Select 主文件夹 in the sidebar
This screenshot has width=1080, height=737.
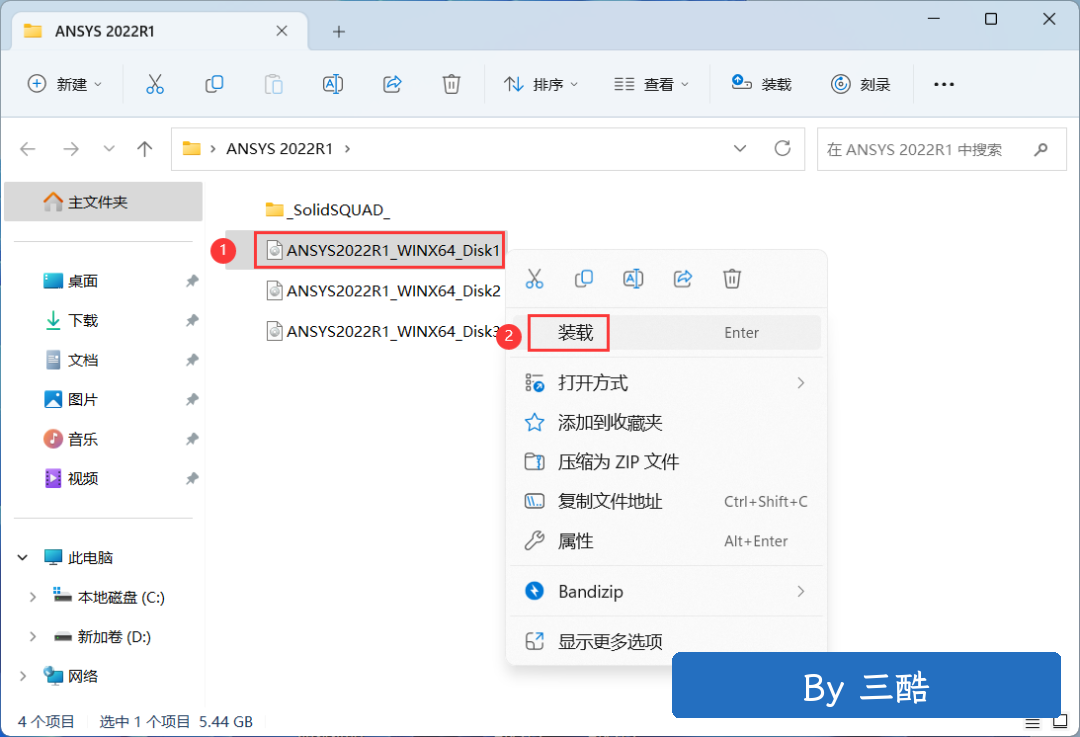pyautogui.click(x=103, y=202)
